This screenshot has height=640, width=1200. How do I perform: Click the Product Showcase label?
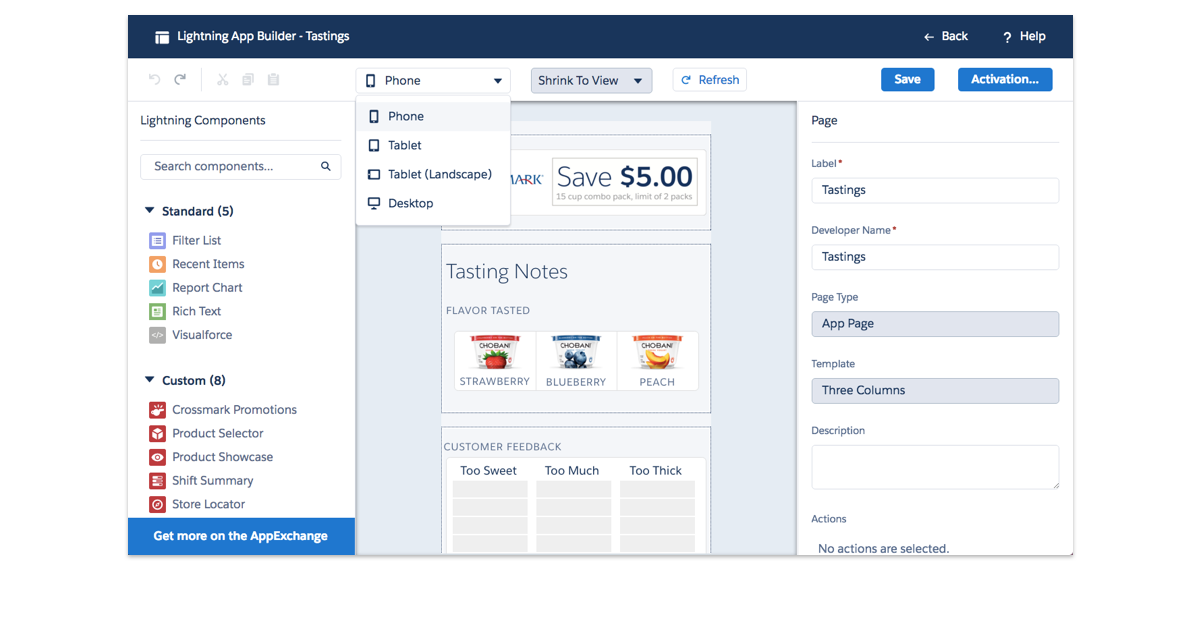click(x=222, y=457)
